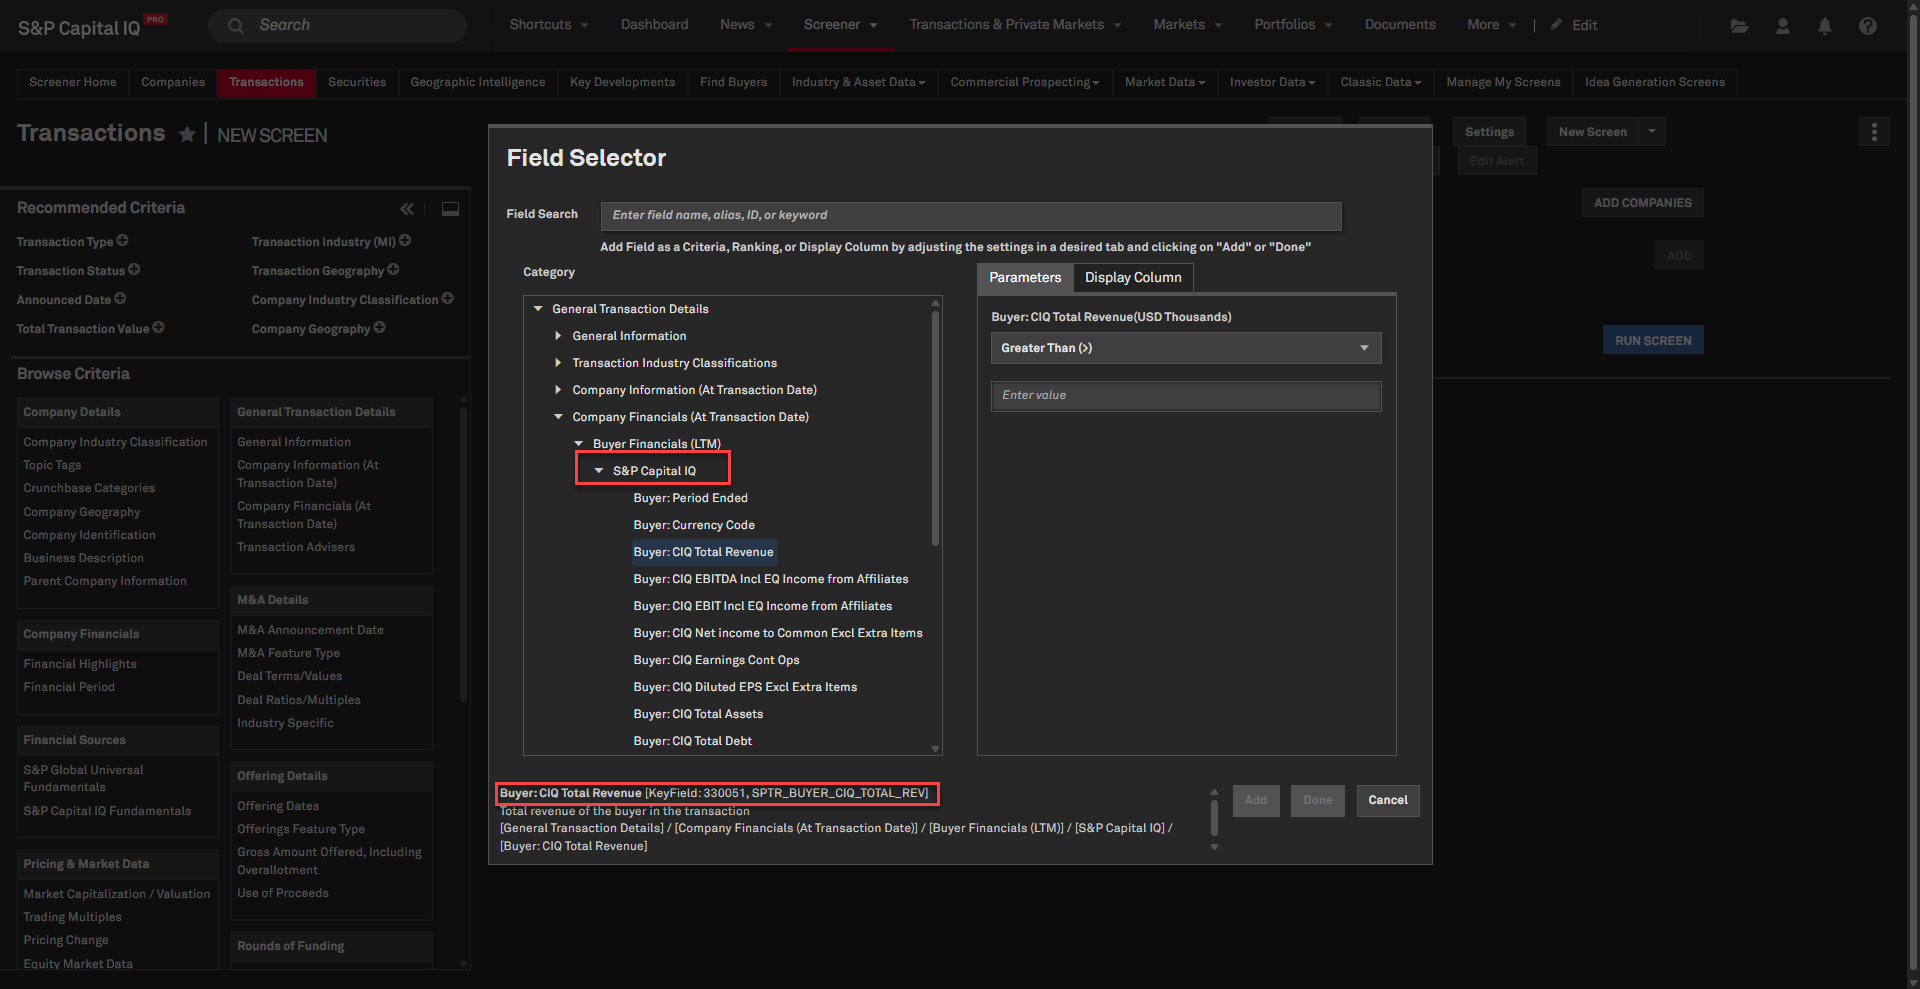
Task: Click the Enter value input field
Action: (x=1186, y=396)
